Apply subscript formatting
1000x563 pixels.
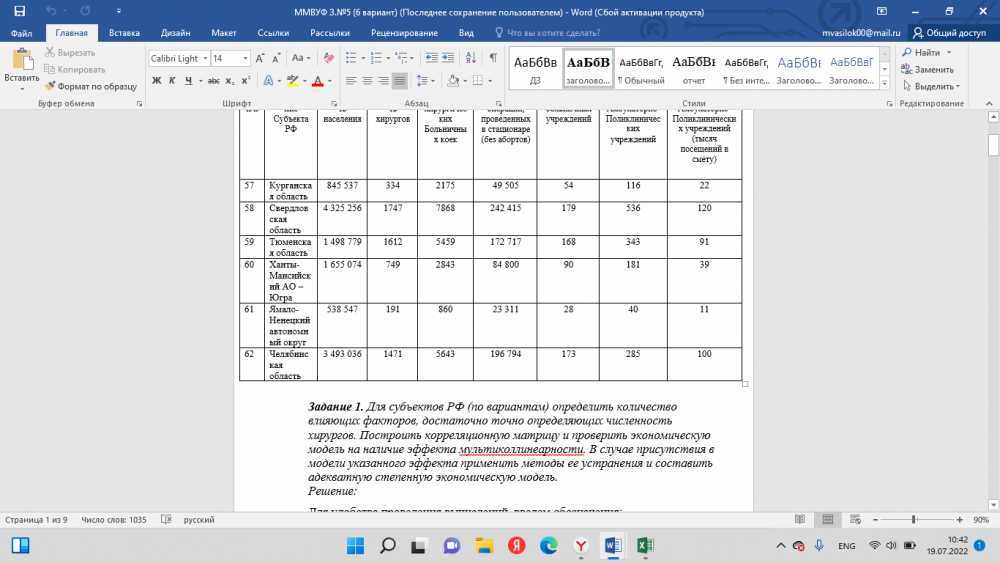228,81
